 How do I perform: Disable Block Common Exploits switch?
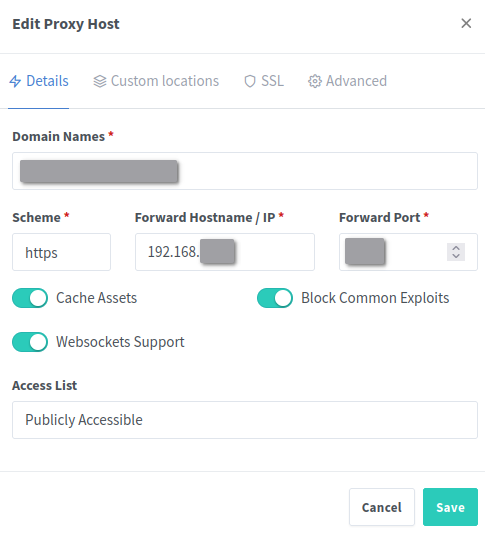[275, 298]
